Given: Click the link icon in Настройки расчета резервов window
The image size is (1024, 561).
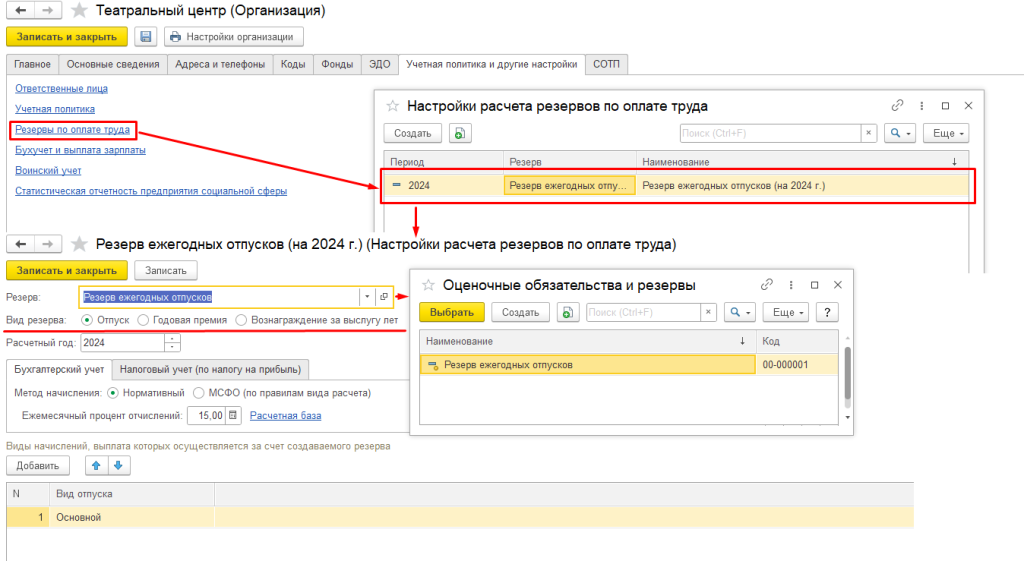Looking at the screenshot, I should [897, 106].
